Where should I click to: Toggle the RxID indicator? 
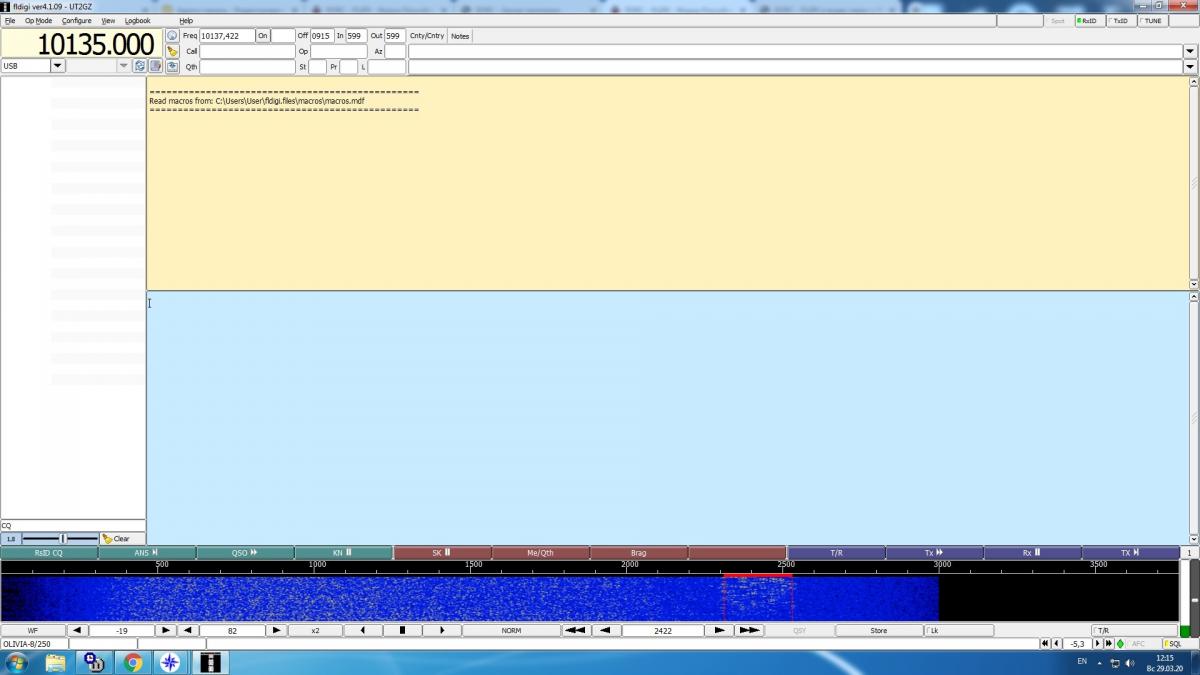point(1088,20)
